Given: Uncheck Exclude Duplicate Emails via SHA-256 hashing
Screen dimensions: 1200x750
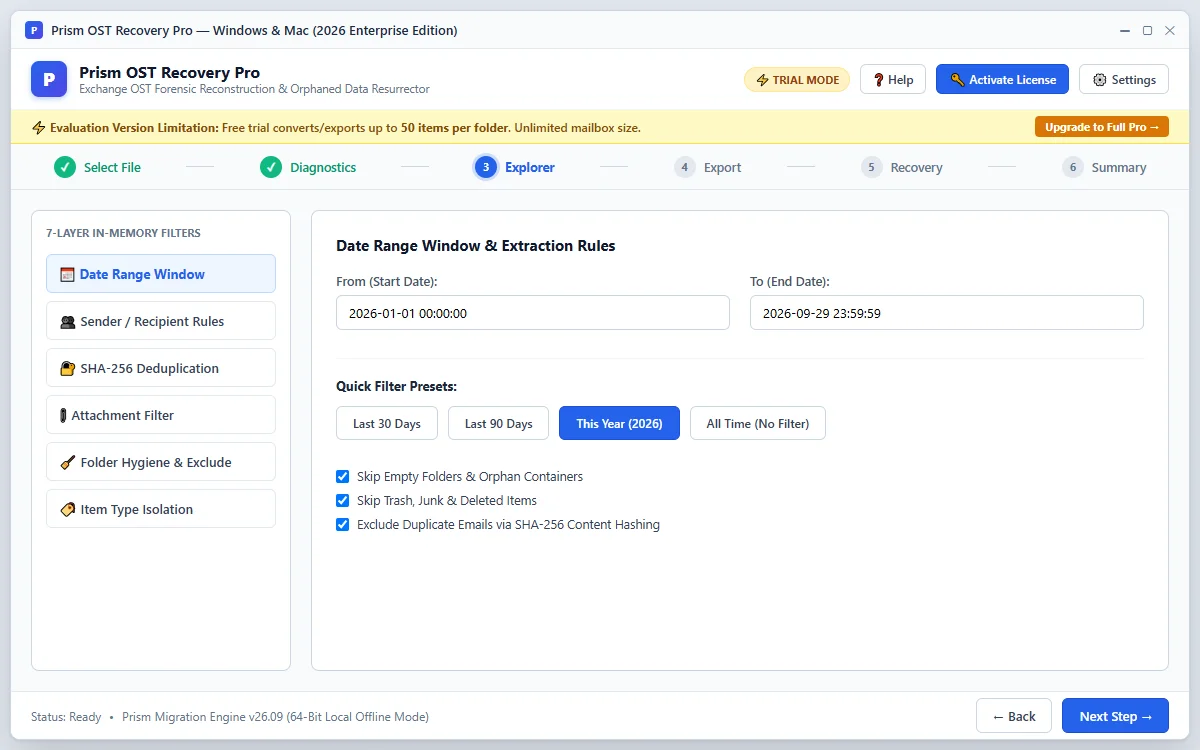Looking at the screenshot, I should [x=343, y=525].
